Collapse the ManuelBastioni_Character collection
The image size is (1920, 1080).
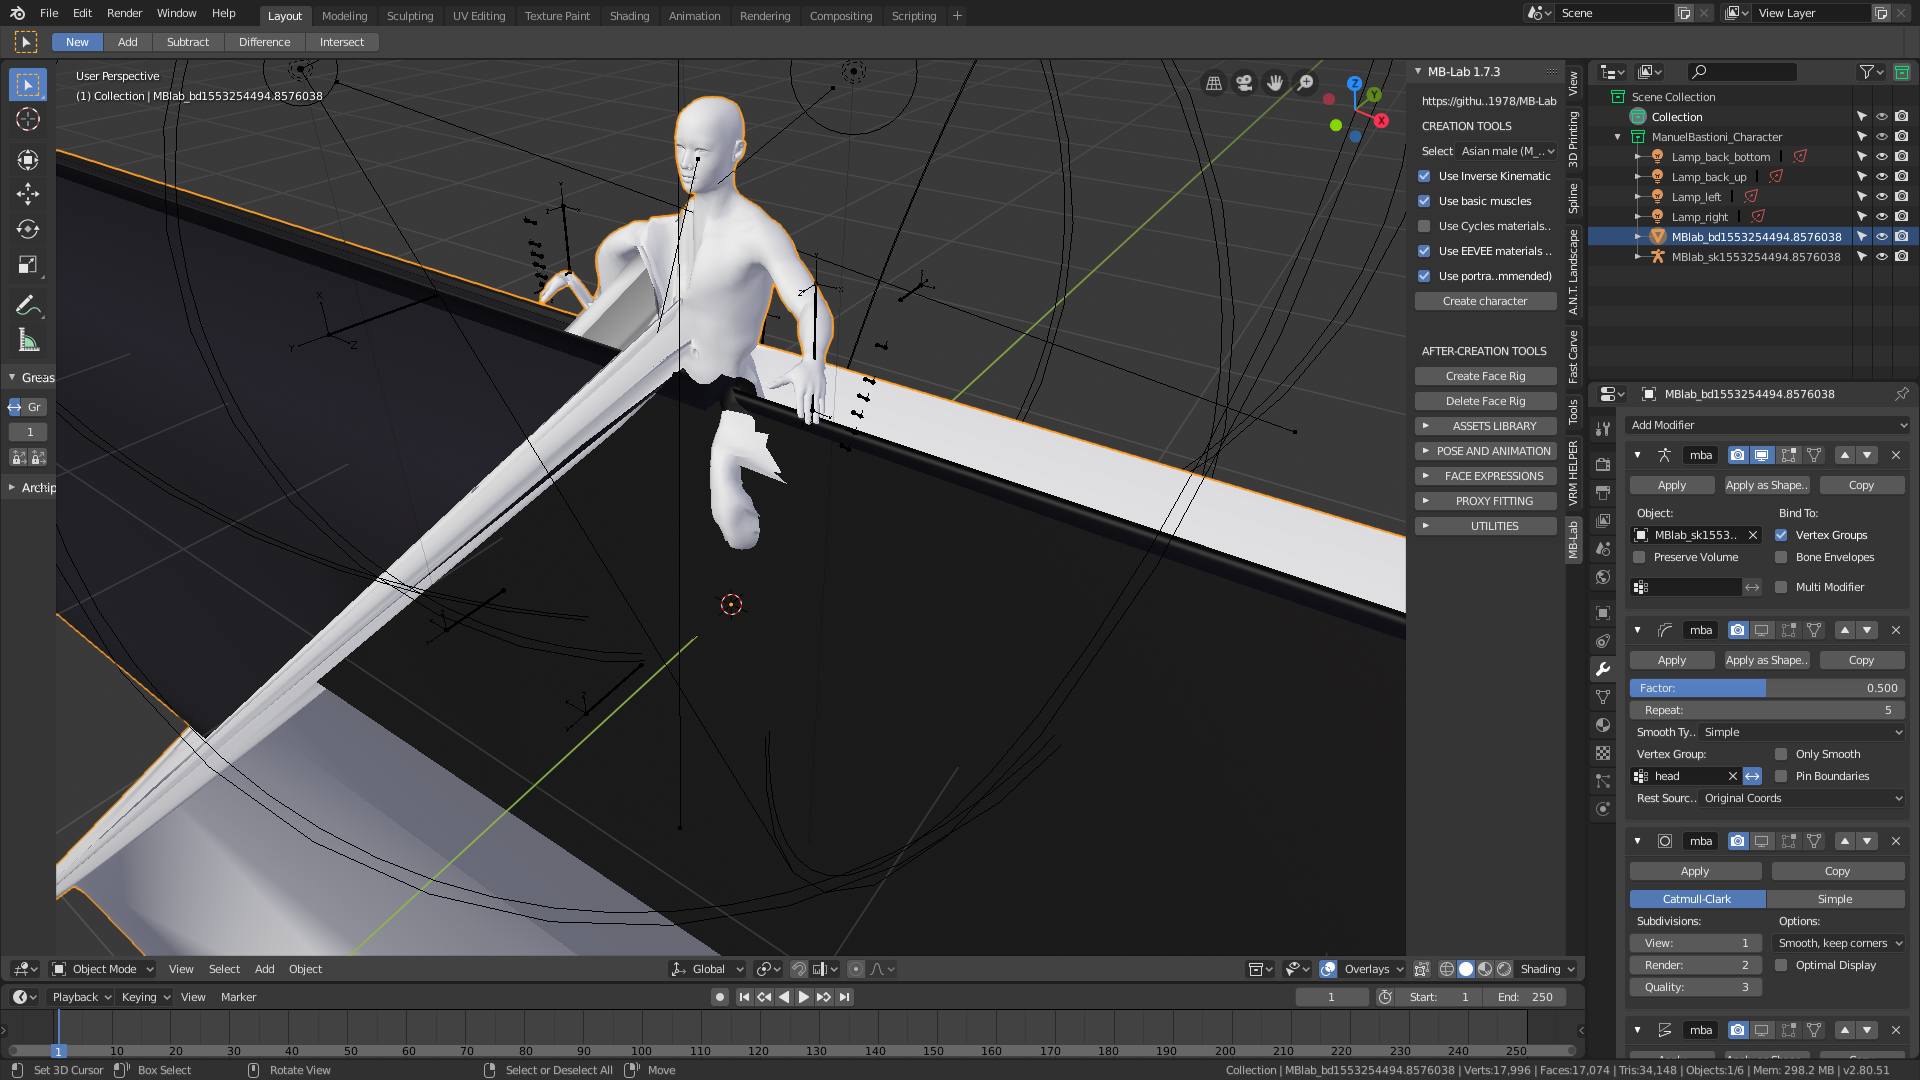1618,137
